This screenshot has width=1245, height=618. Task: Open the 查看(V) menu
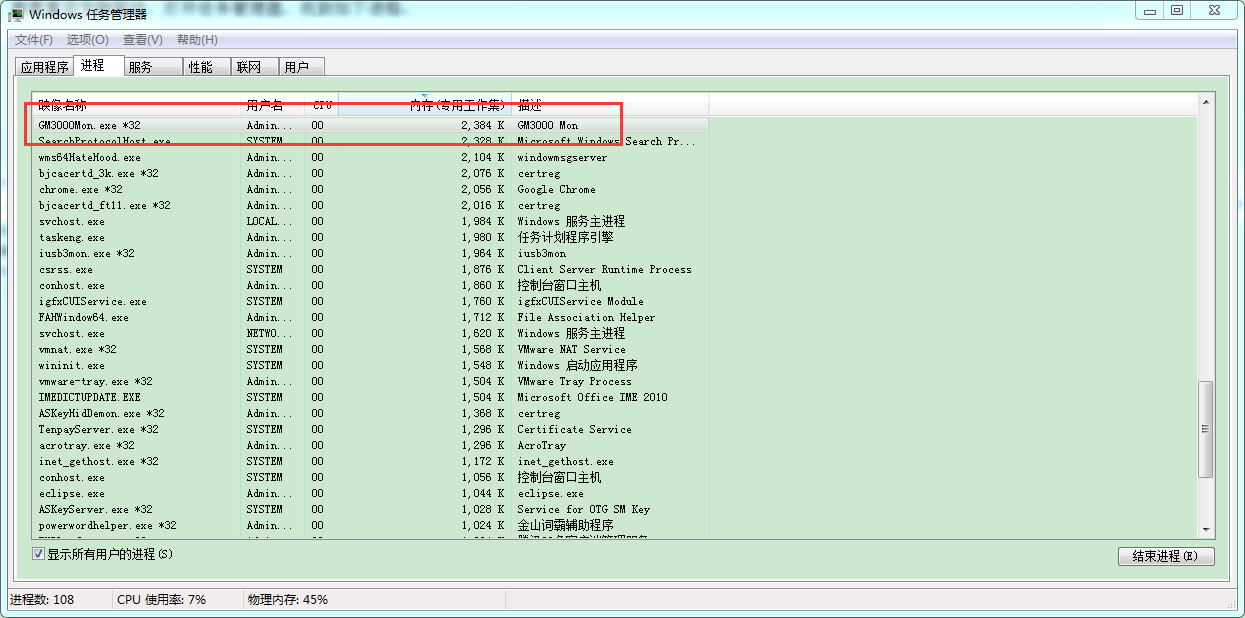click(x=142, y=40)
